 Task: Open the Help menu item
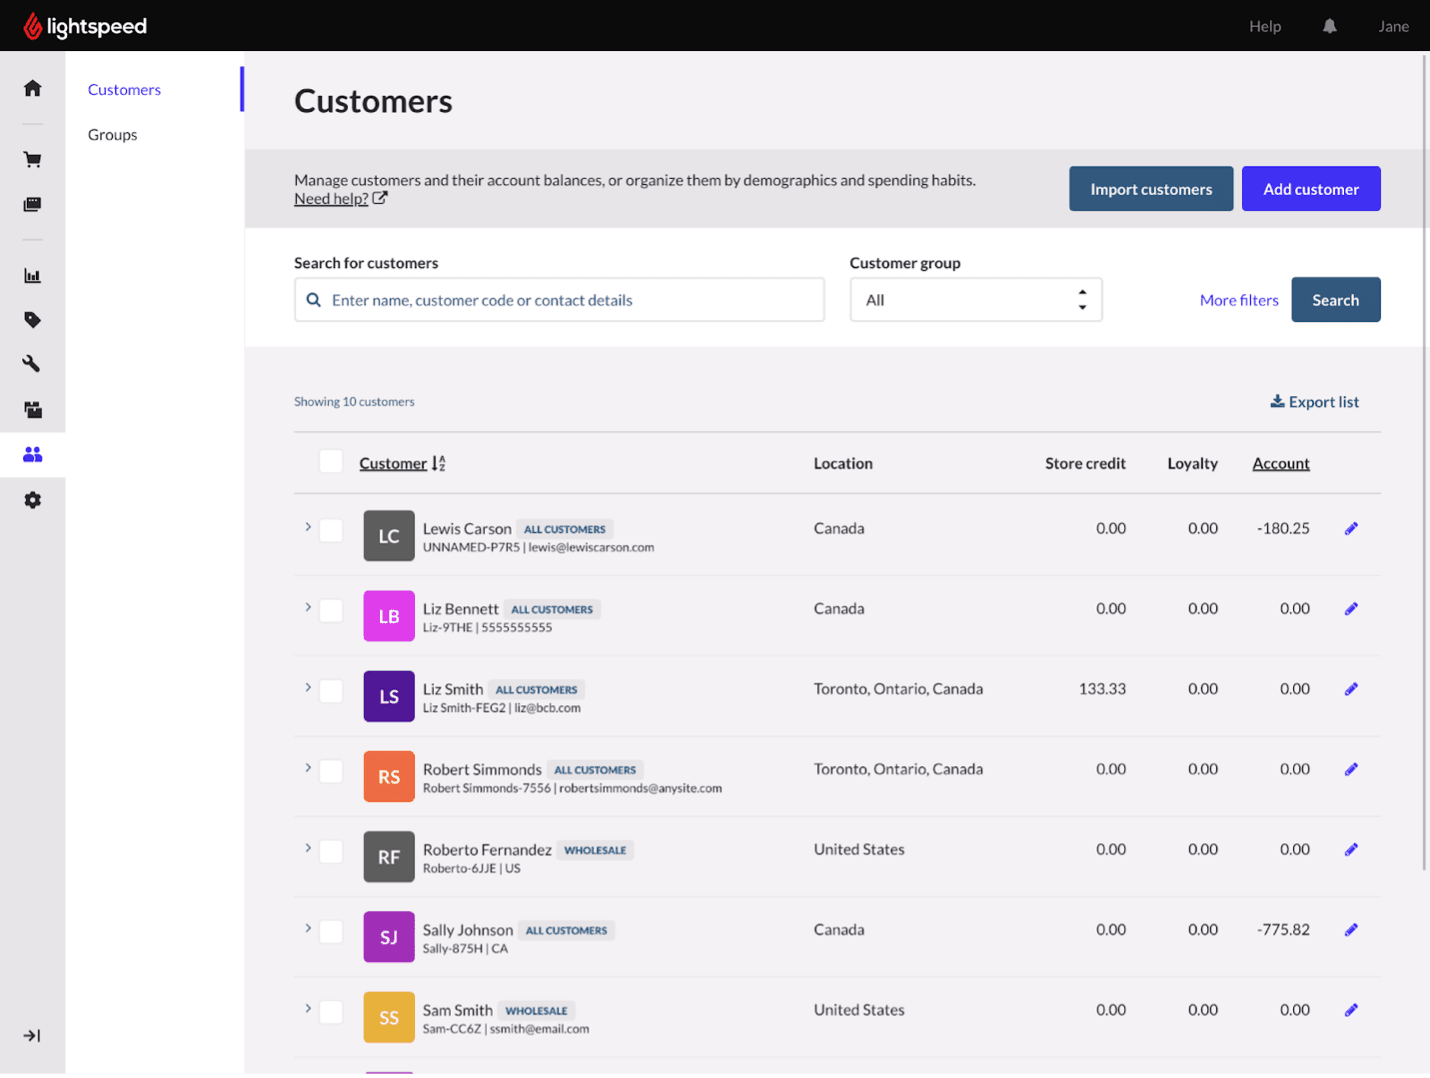pos(1264,26)
